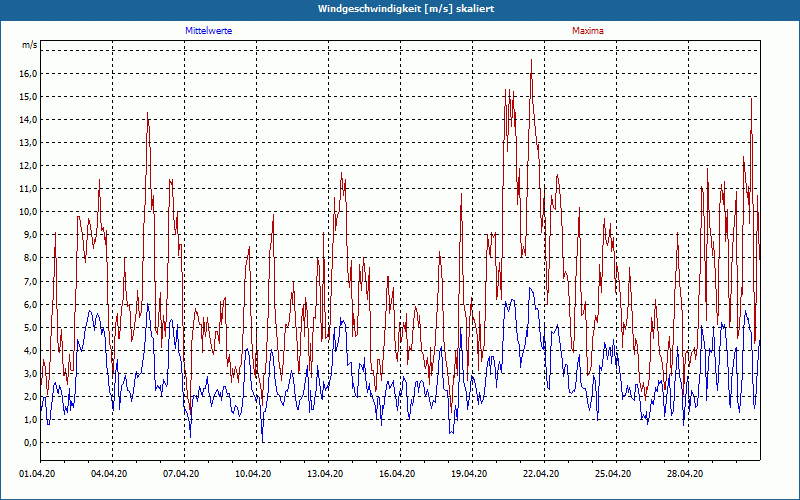
Task: Click the Maxima legend label
Action: 587,31
